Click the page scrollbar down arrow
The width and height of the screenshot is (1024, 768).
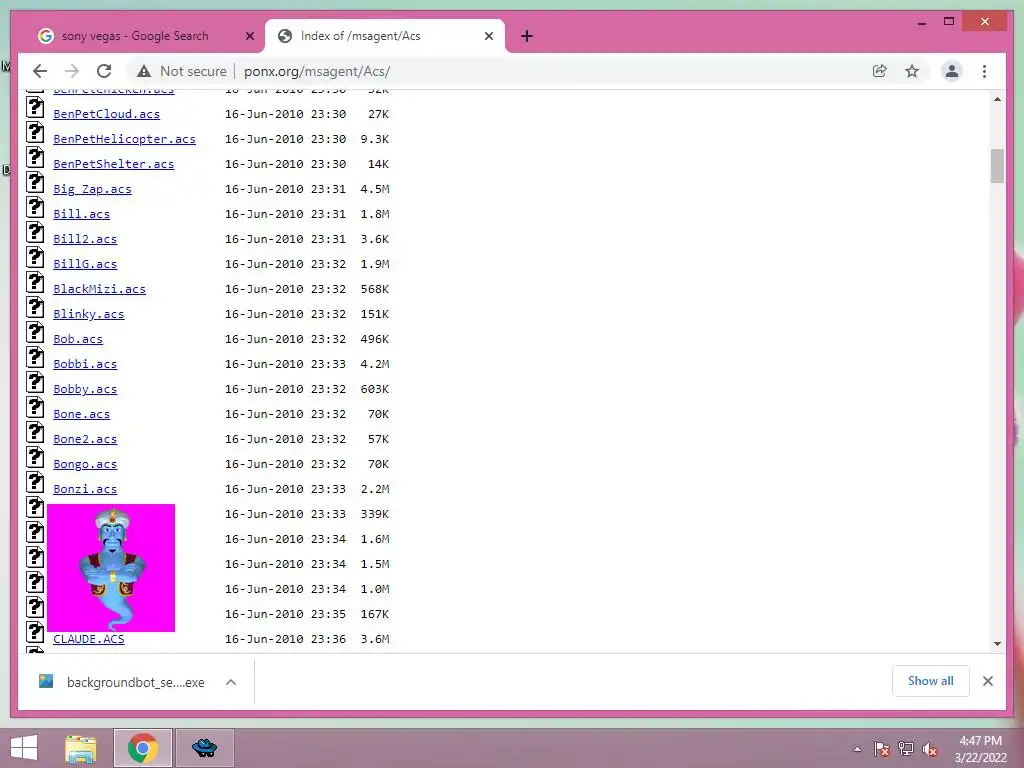pyautogui.click(x=997, y=643)
